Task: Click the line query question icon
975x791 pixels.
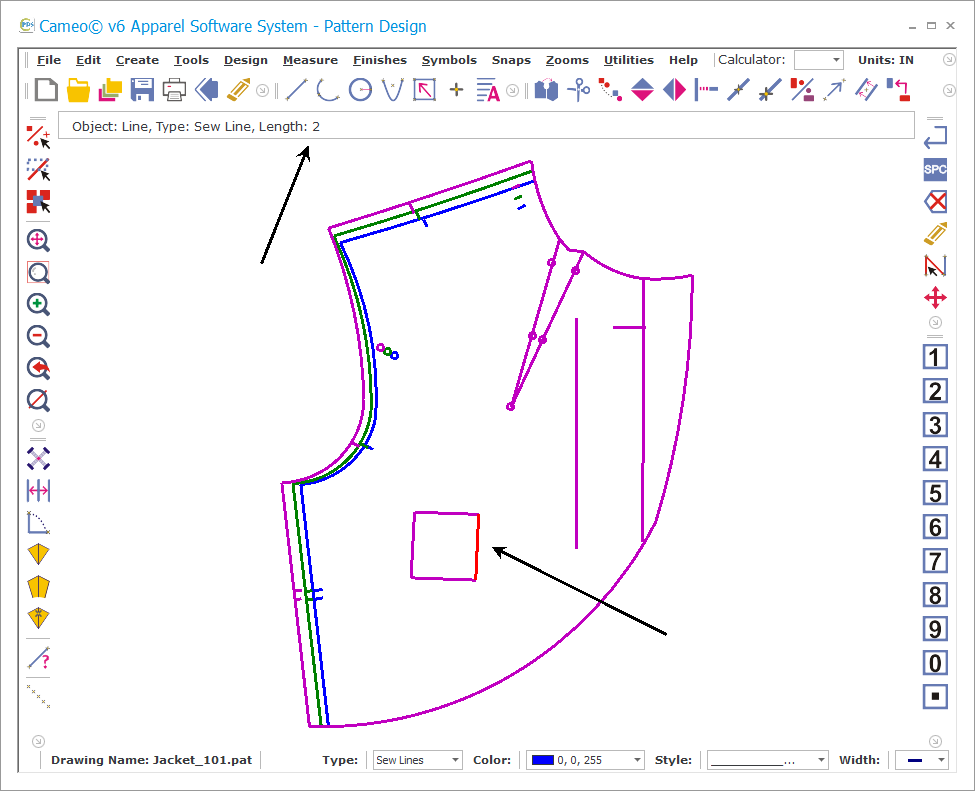Action: click(38, 659)
